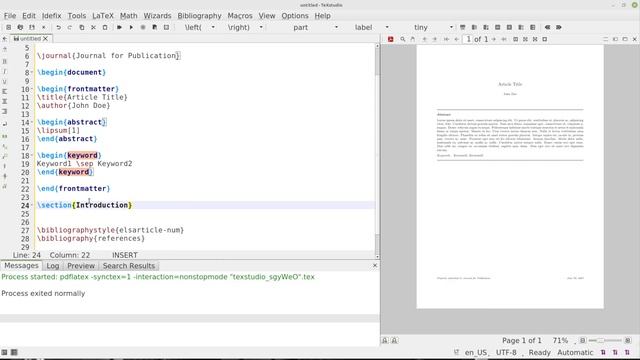Click the UTF-8 encoding status entry
This screenshot has width=640, height=360.
pyautogui.click(x=506, y=352)
